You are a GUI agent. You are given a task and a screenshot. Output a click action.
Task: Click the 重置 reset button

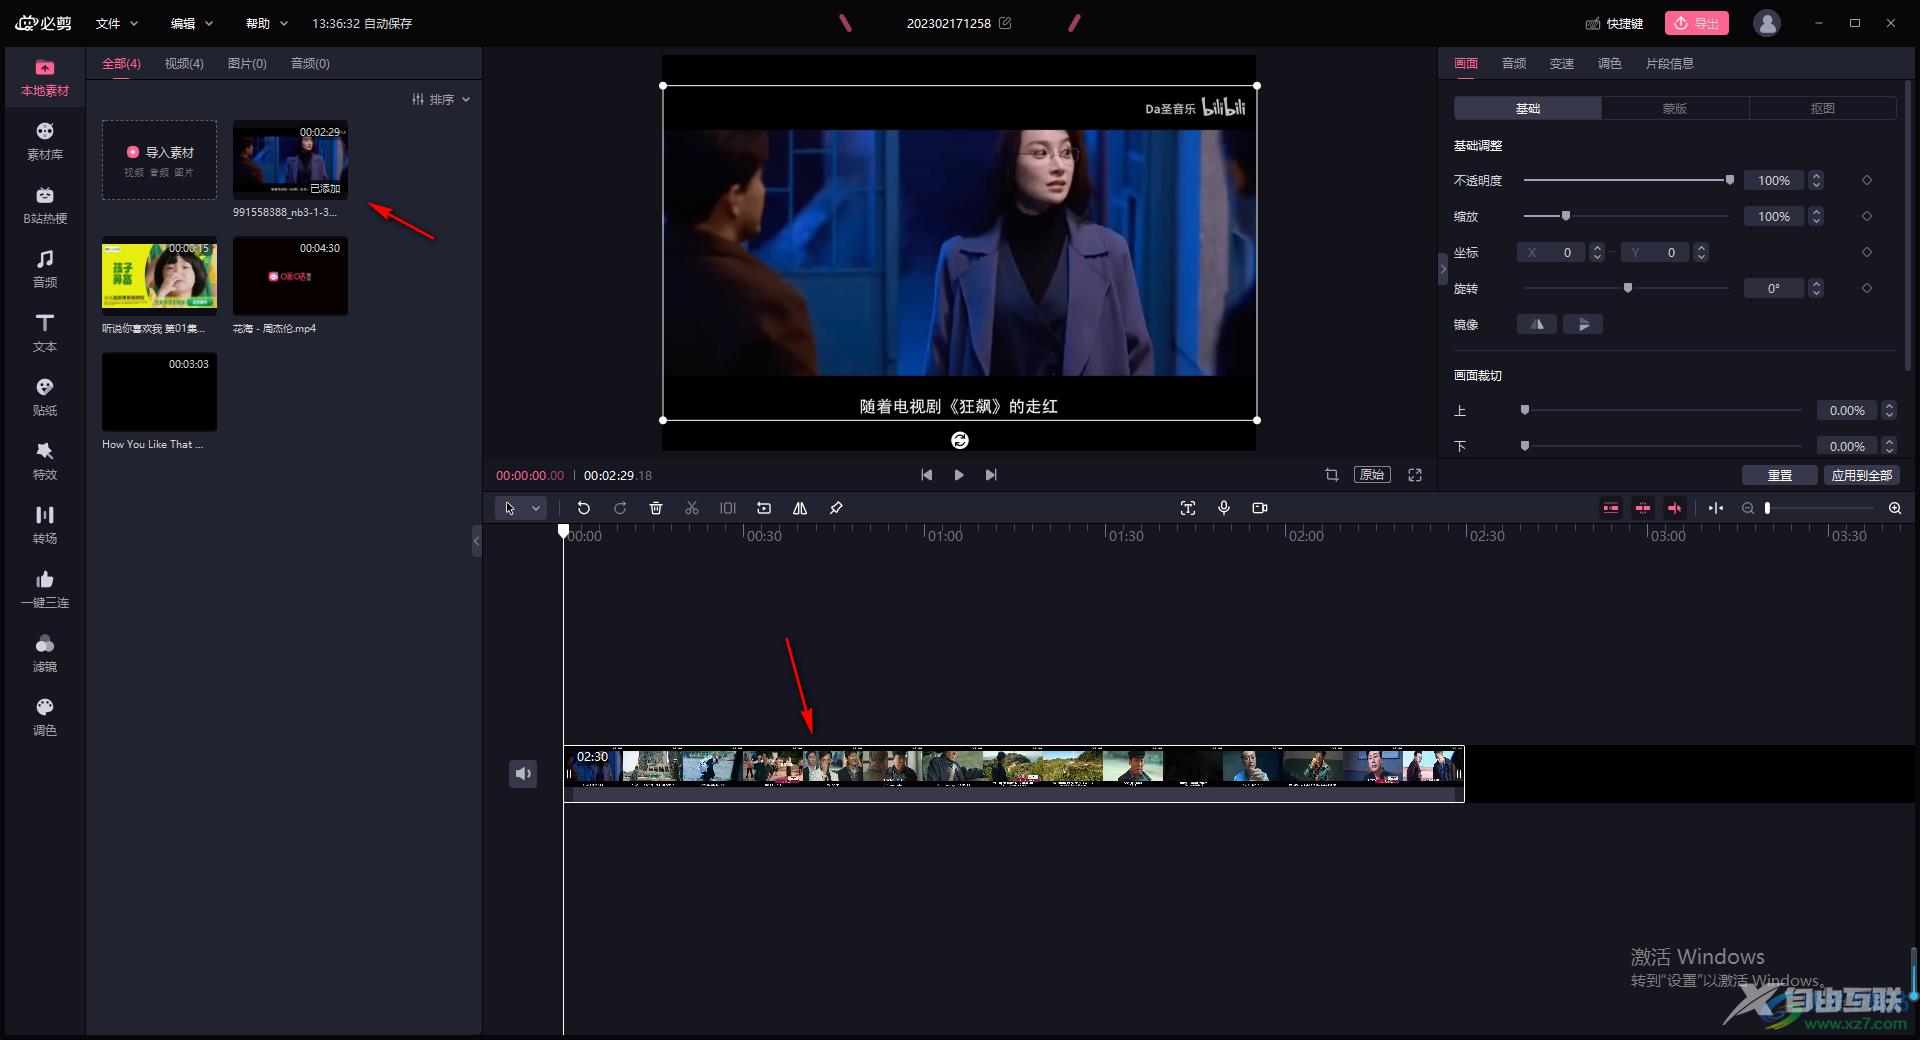point(1780,475)
